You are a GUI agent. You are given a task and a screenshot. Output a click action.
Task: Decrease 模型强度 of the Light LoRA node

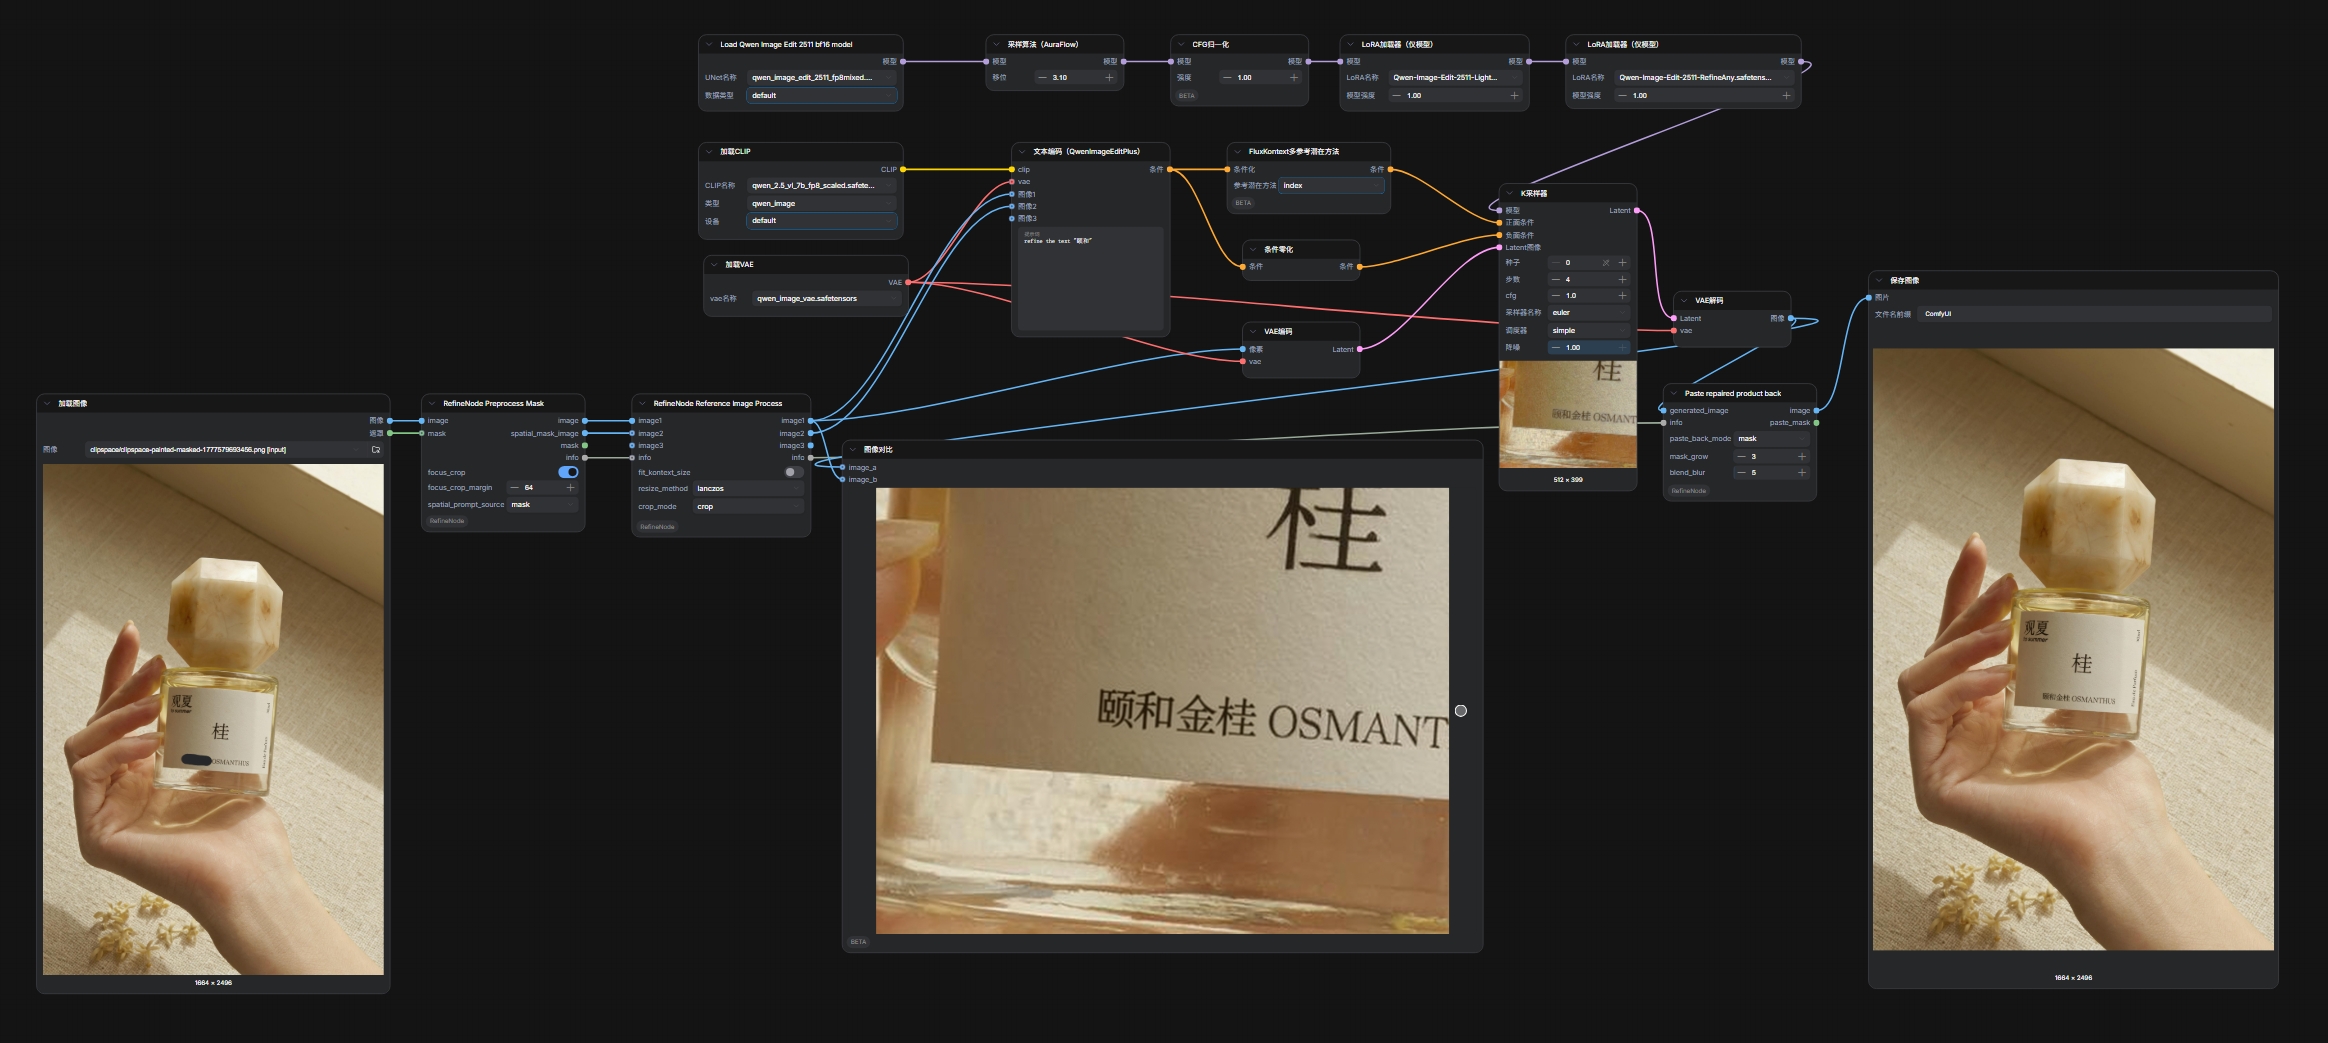pos(1396,96)
